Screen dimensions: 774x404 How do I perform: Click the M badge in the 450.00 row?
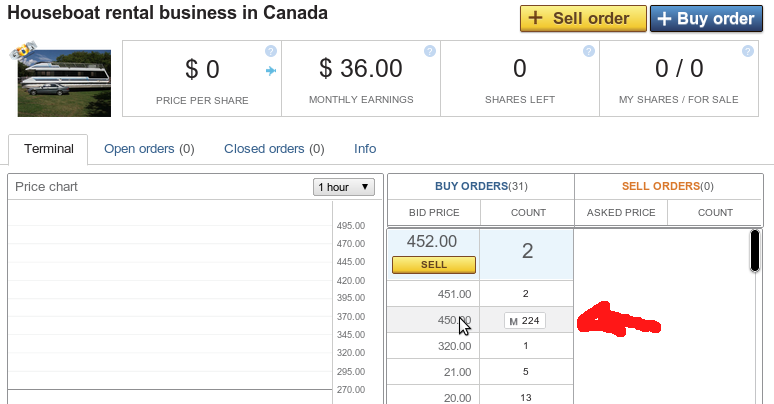tap(513, 321)
